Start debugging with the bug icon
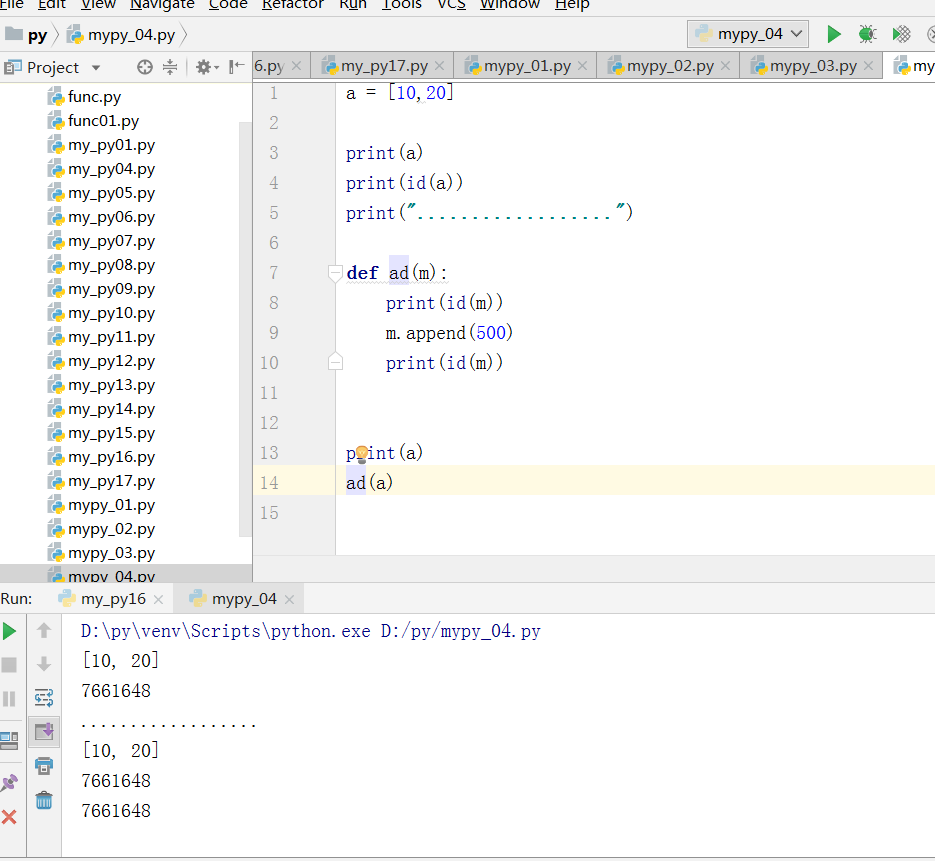The image size is (935, 861). 867,34
